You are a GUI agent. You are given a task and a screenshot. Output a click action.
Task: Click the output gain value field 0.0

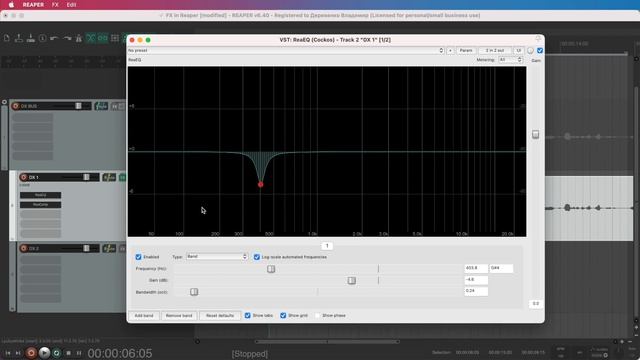[x=536, y=304]
